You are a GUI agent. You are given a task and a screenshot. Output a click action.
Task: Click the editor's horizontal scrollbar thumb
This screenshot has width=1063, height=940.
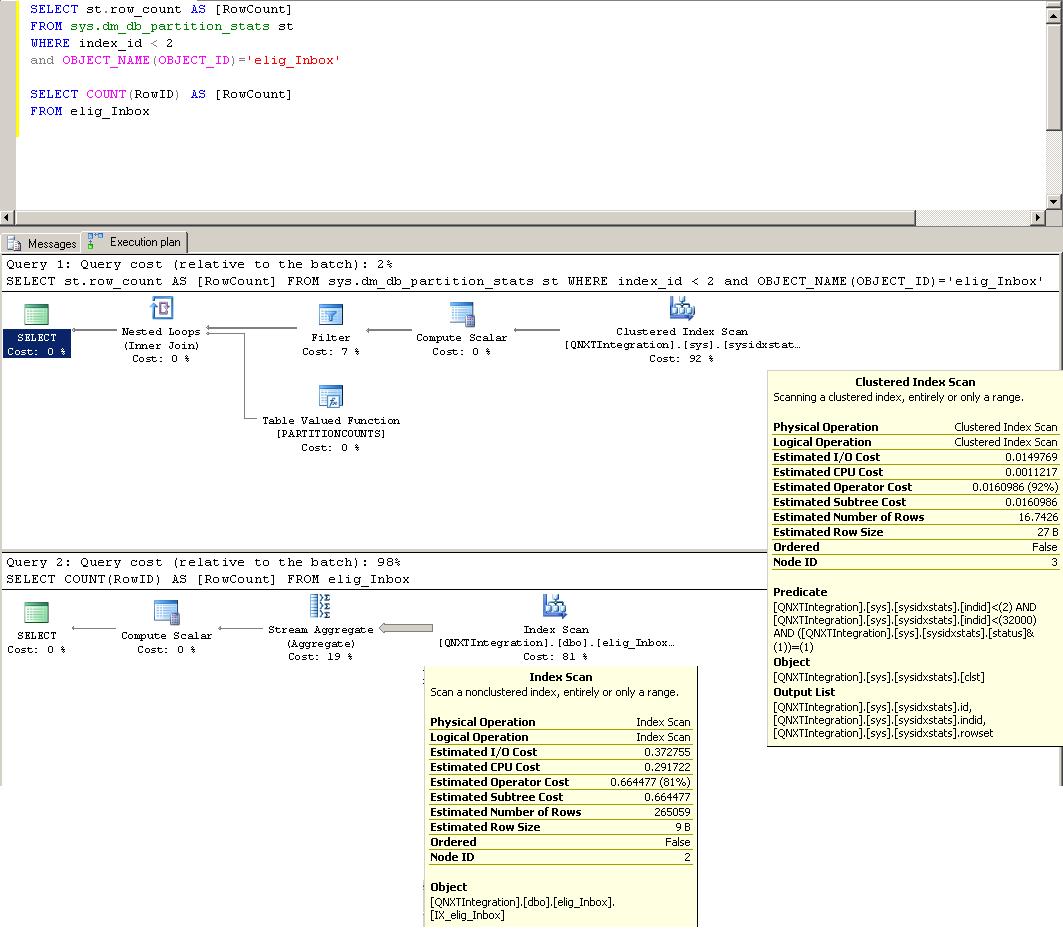465,218
